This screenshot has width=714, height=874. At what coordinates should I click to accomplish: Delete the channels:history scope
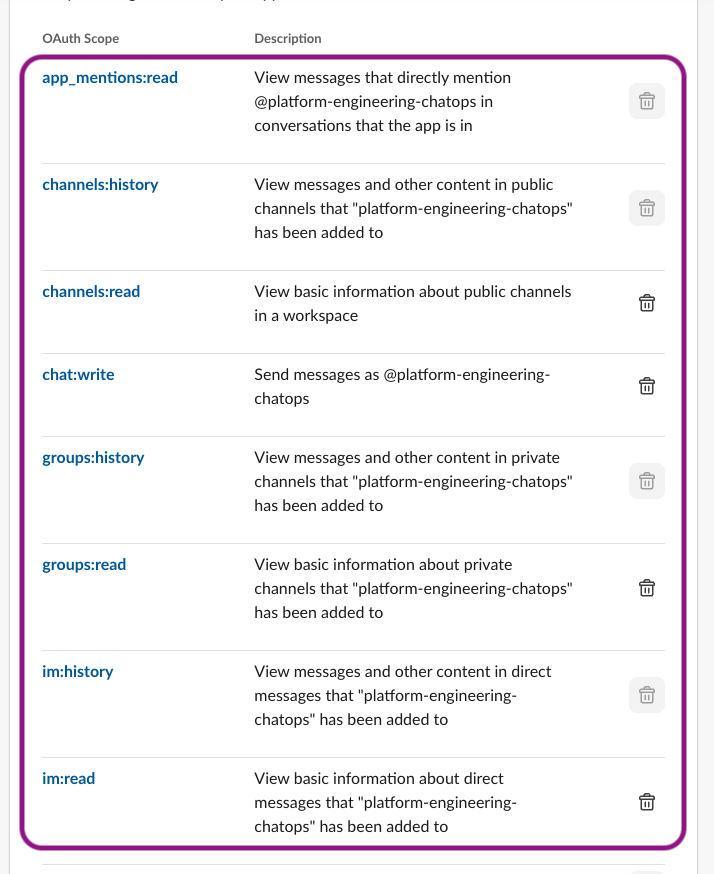[x=646, y=208]
